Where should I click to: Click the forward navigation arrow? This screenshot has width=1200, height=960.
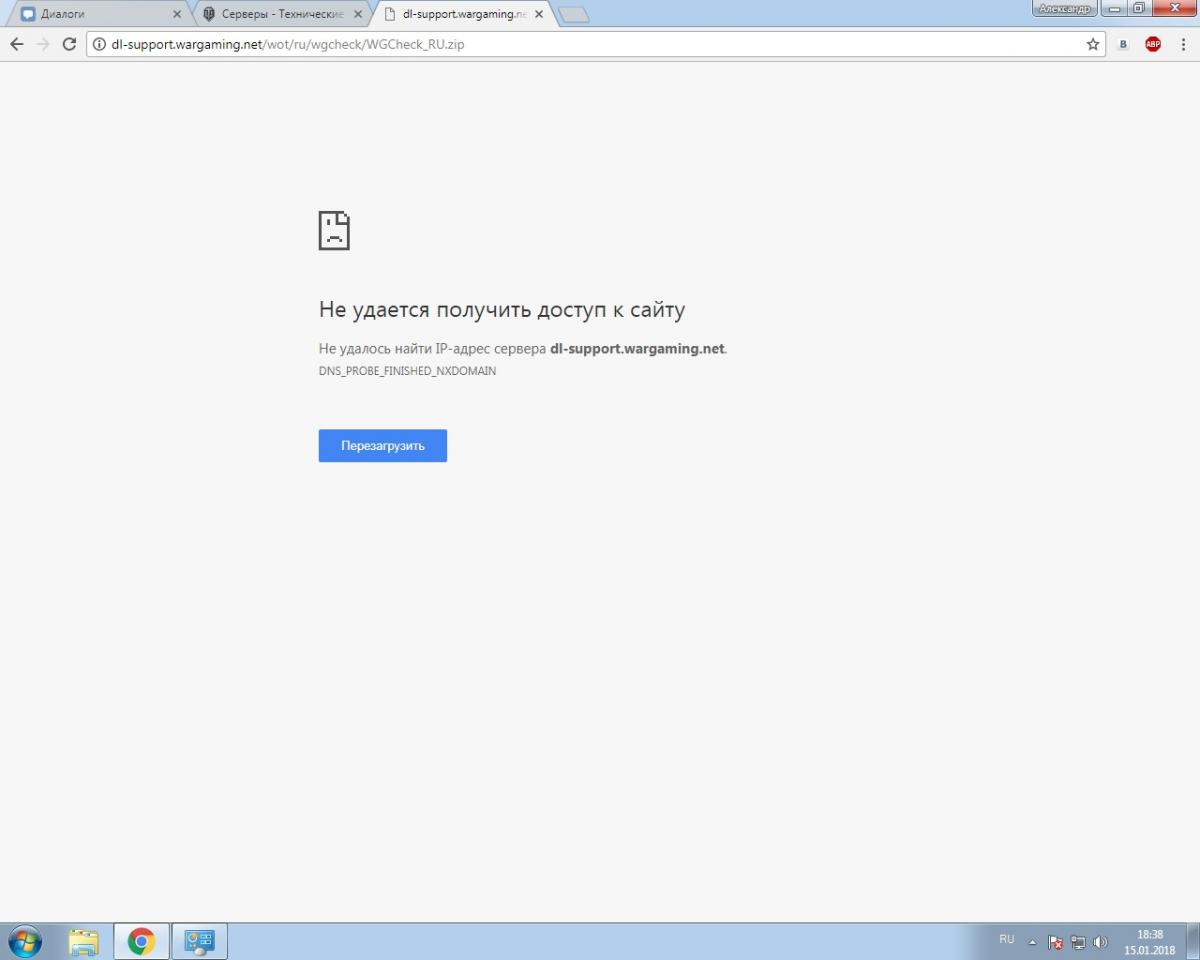click(43, 44)
